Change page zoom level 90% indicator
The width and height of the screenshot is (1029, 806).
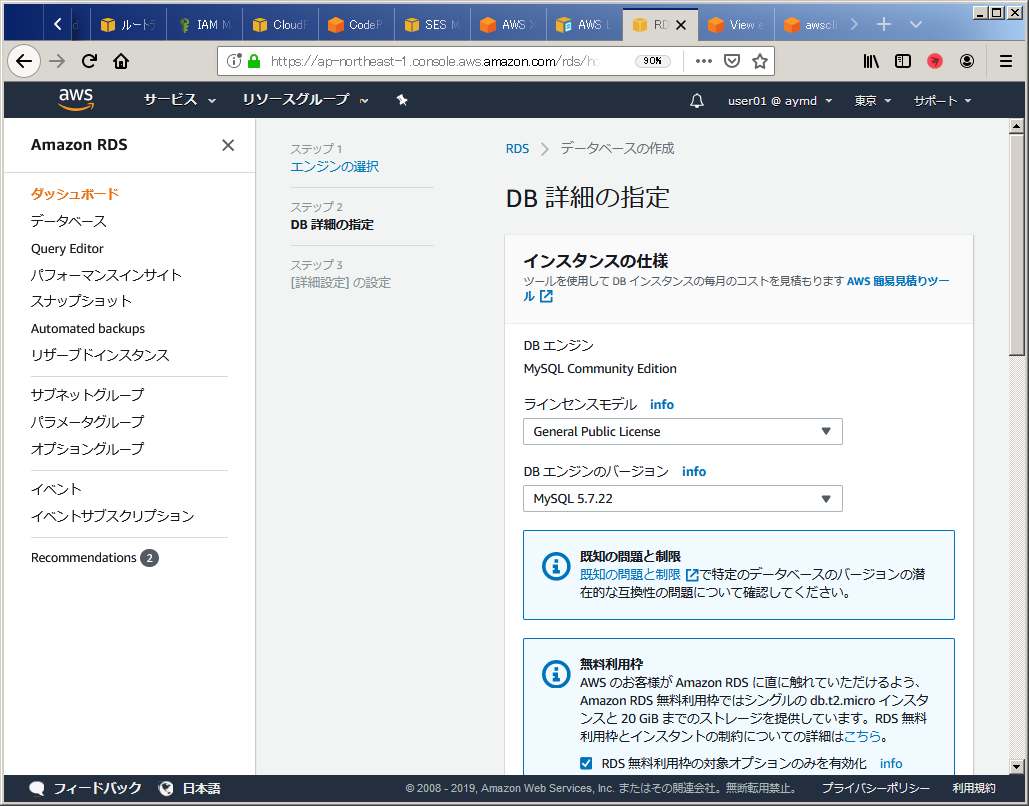tap(652, 61)
